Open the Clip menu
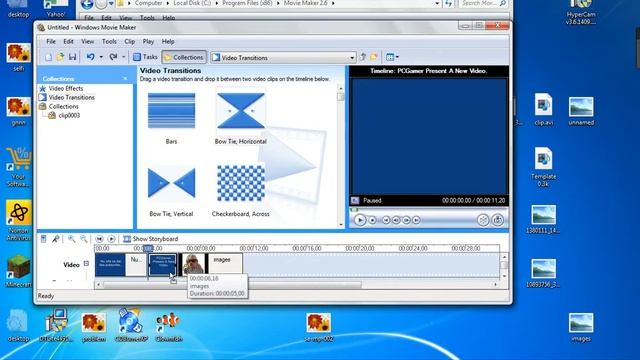This screenshot has width=640, height=360. pyautogui.click(x=129, y=42)
